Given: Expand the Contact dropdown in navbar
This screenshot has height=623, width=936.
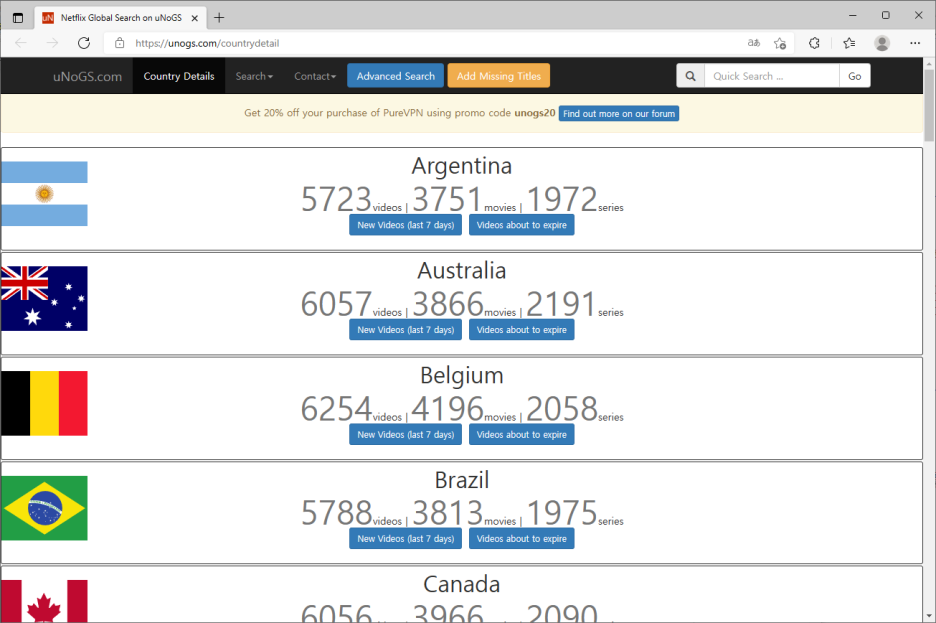Looking at the screenshot, I should (x=315, y=76).
